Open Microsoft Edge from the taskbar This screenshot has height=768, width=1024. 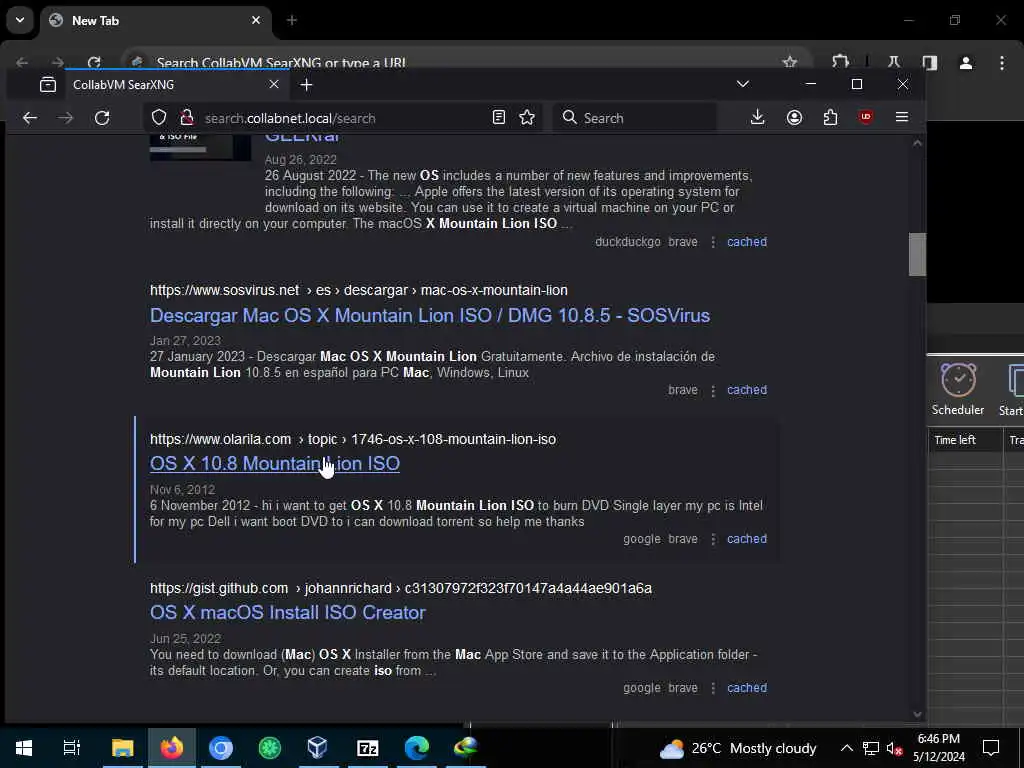coord(417,748)
